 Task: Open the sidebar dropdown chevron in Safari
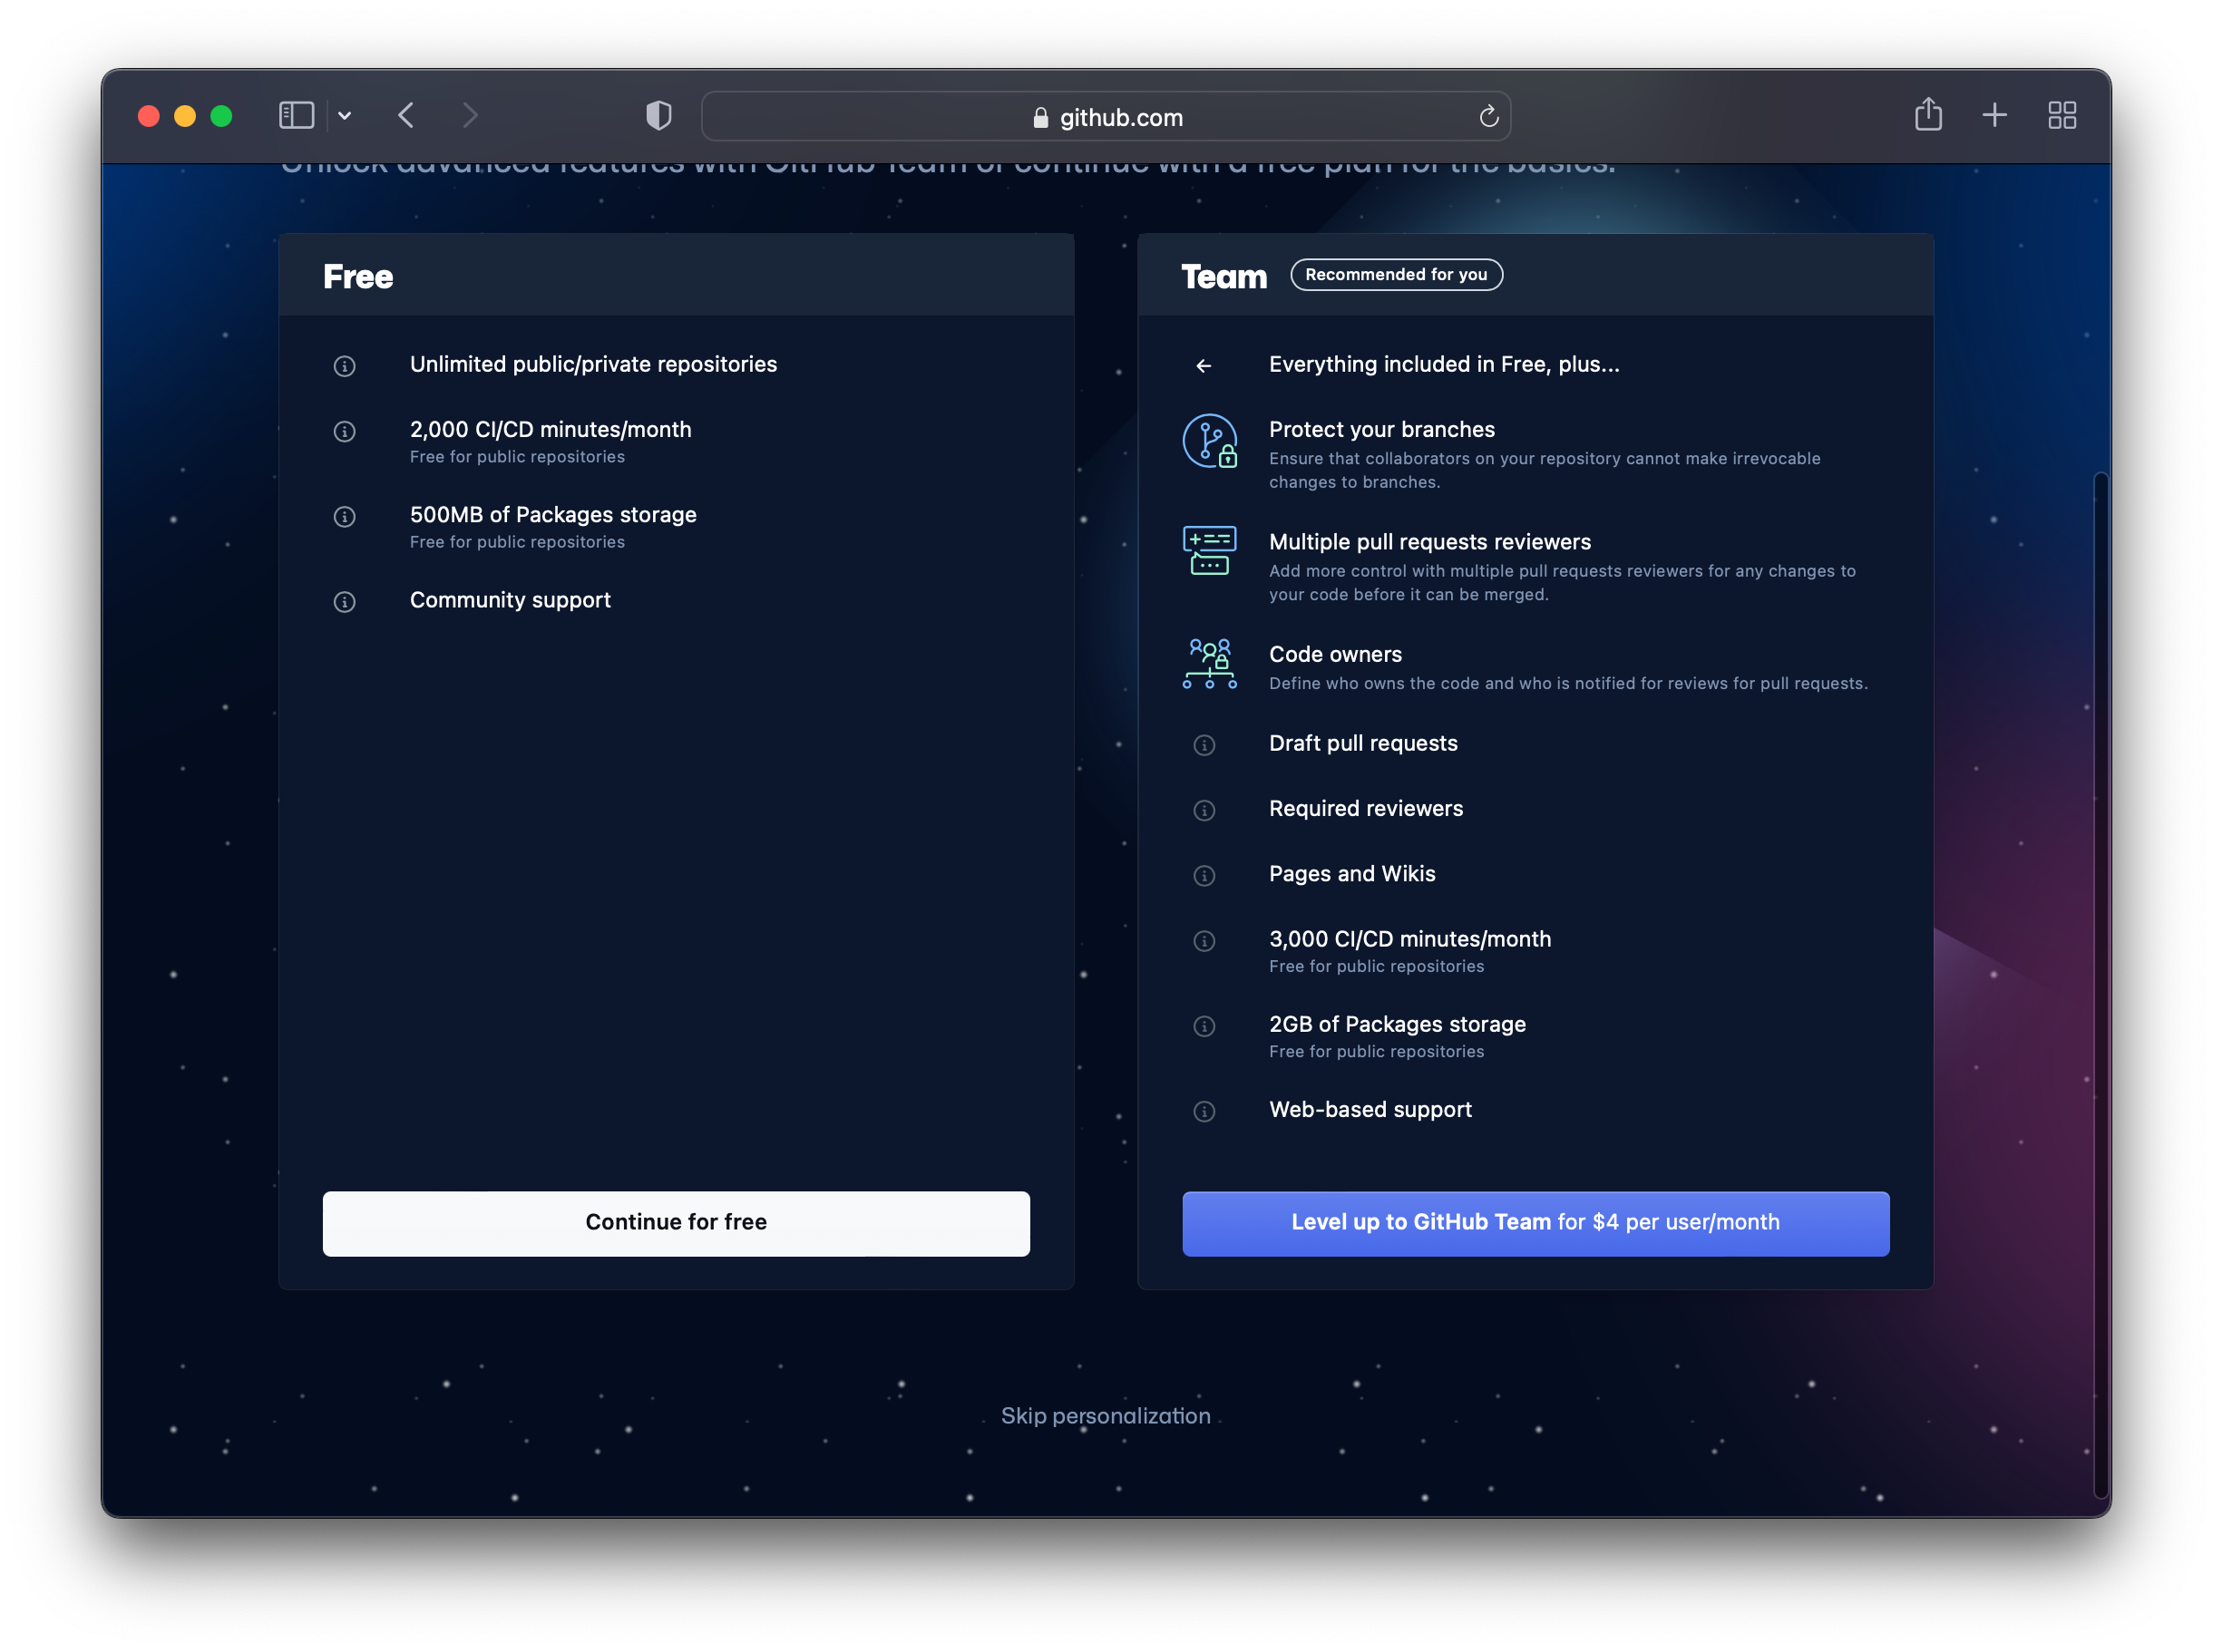click(x=344, y=116)
